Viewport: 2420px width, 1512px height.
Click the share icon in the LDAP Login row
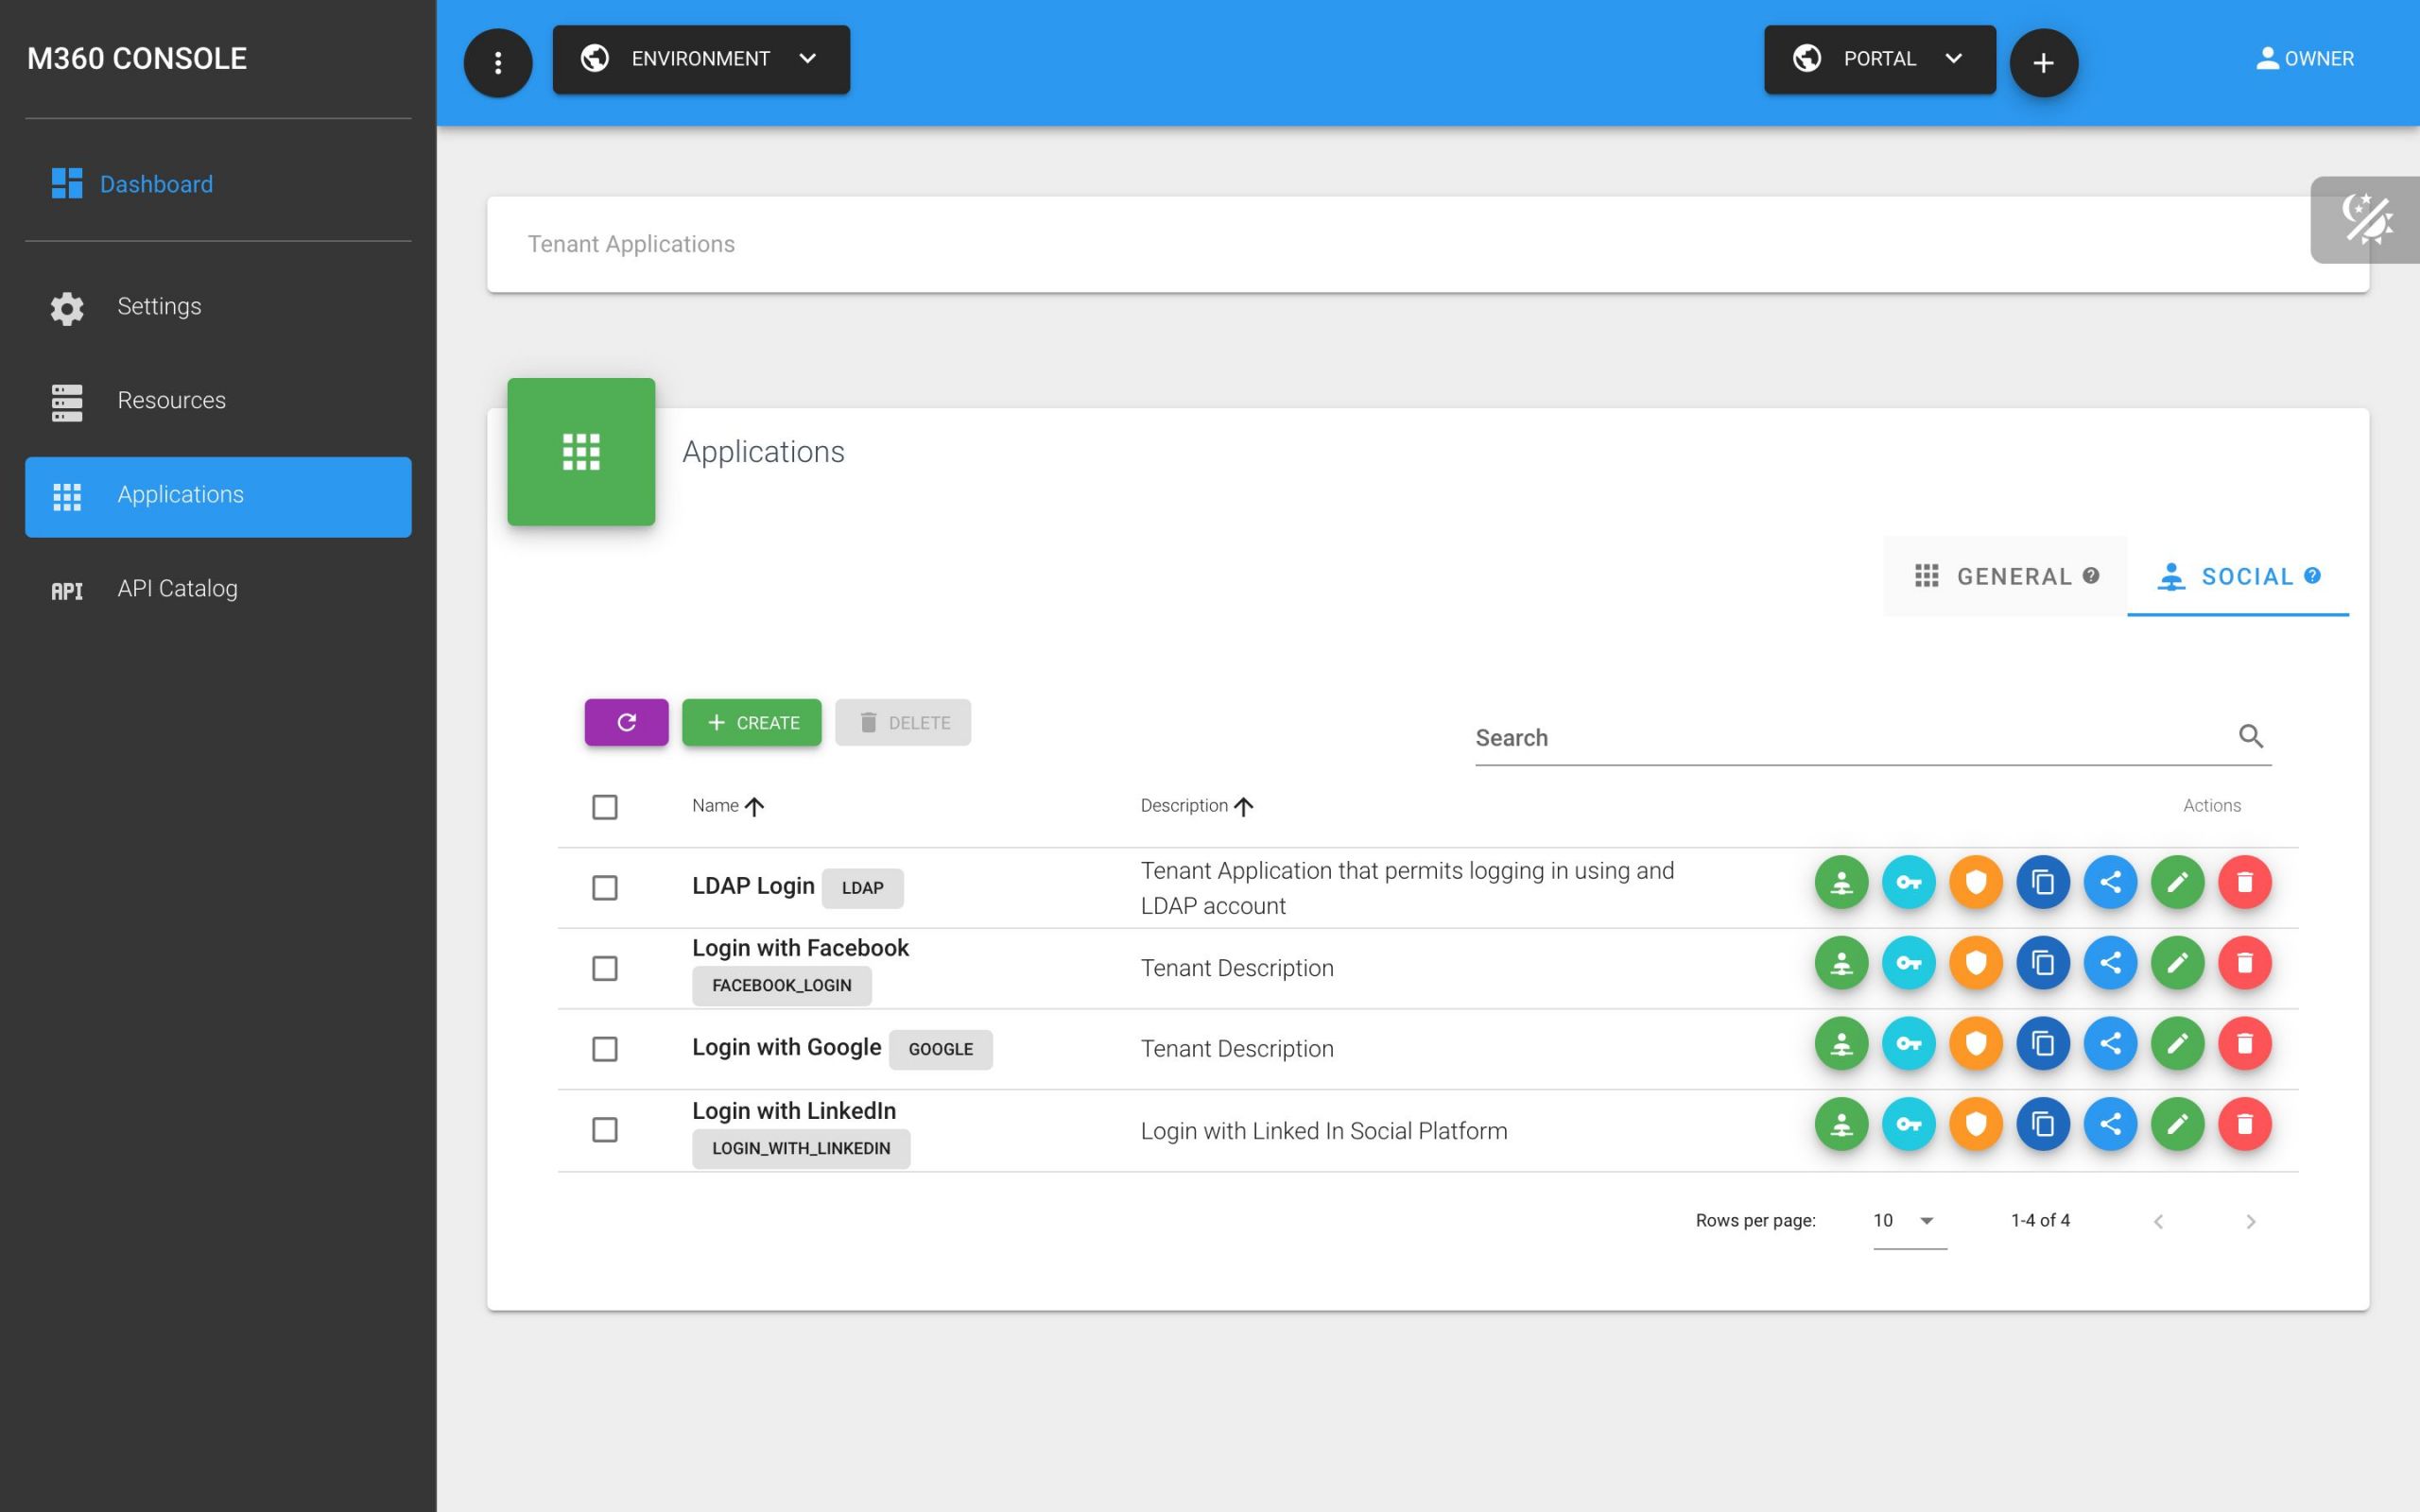point(2110,882)
